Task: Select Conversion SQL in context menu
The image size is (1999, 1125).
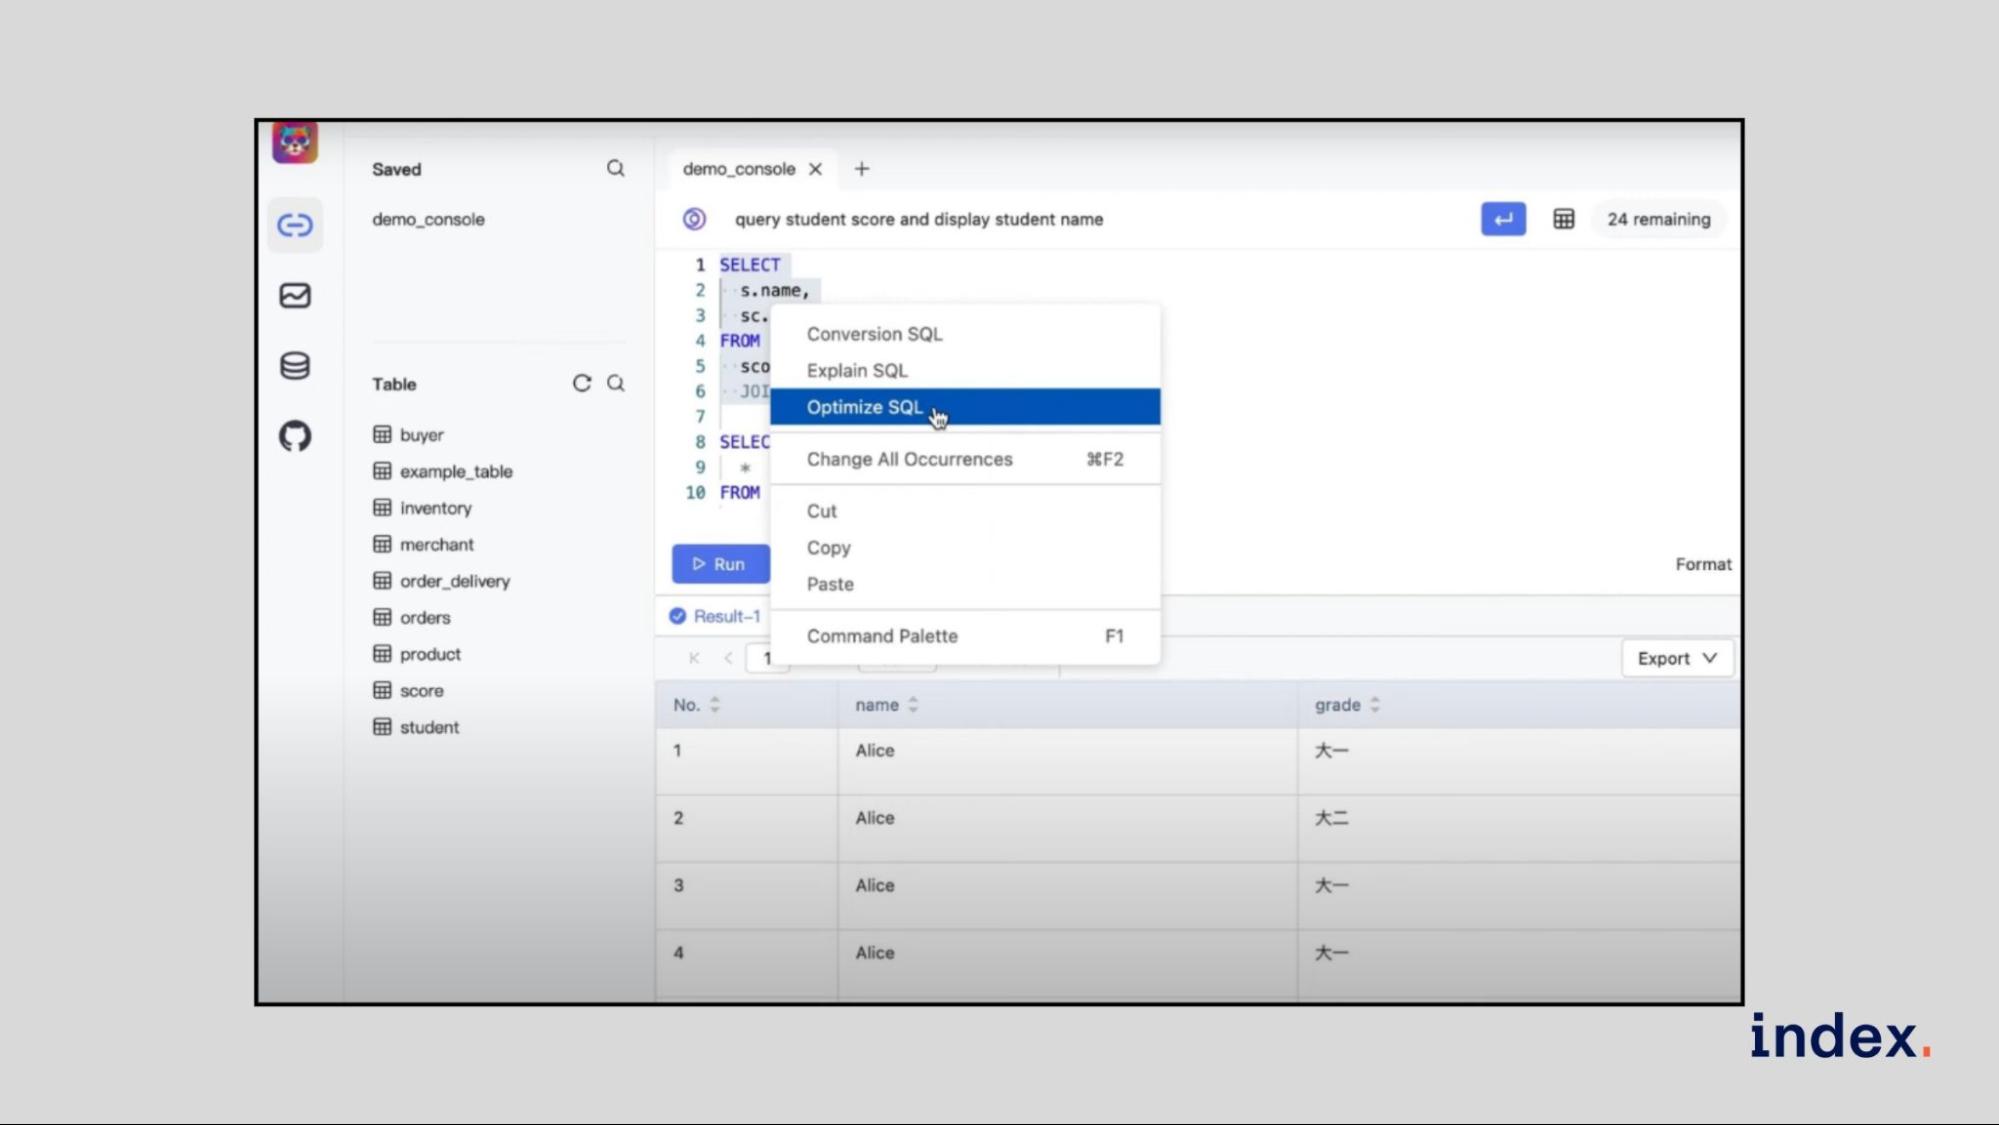Action: coord(874,334)
